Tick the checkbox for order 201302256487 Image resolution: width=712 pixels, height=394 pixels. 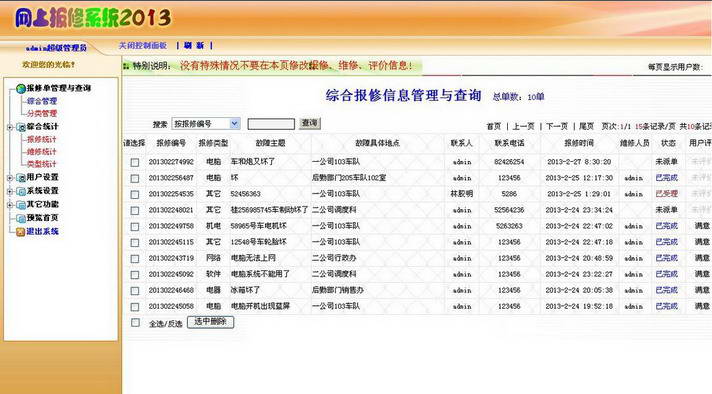pos(135,178)
